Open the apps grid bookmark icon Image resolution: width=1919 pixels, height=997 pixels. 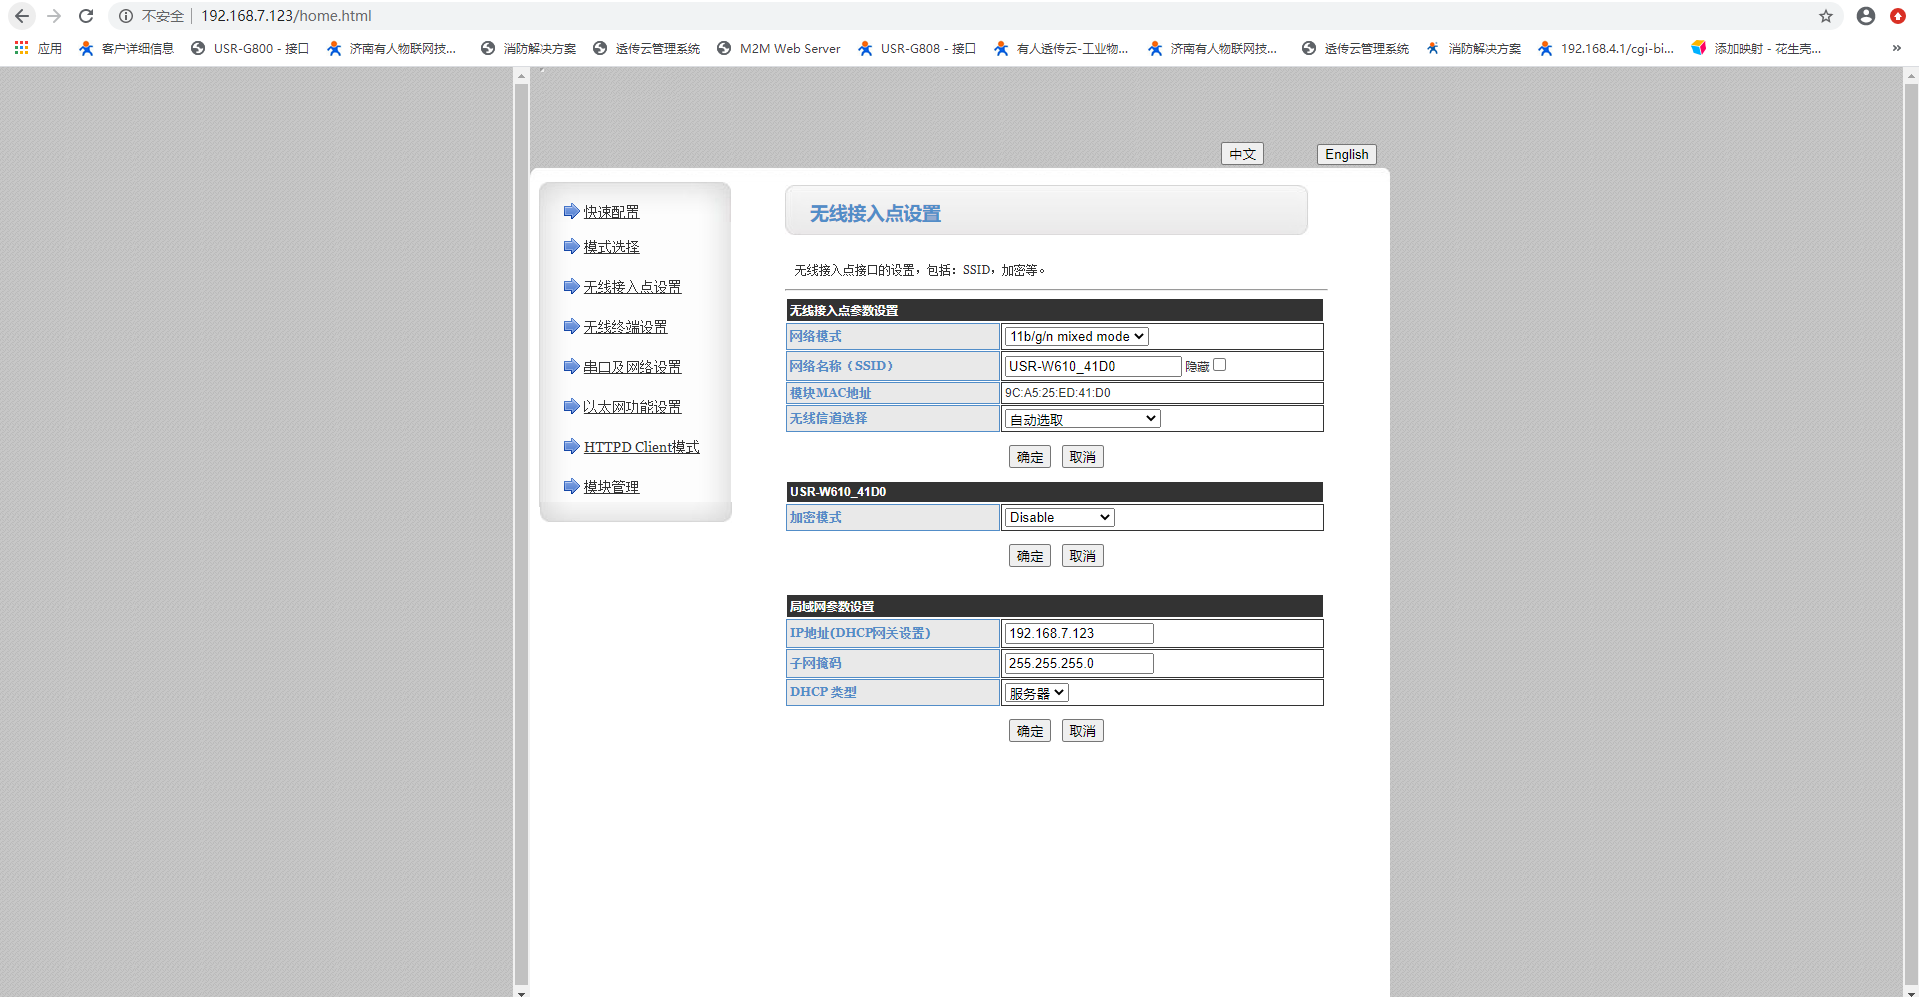coord(21,48)
